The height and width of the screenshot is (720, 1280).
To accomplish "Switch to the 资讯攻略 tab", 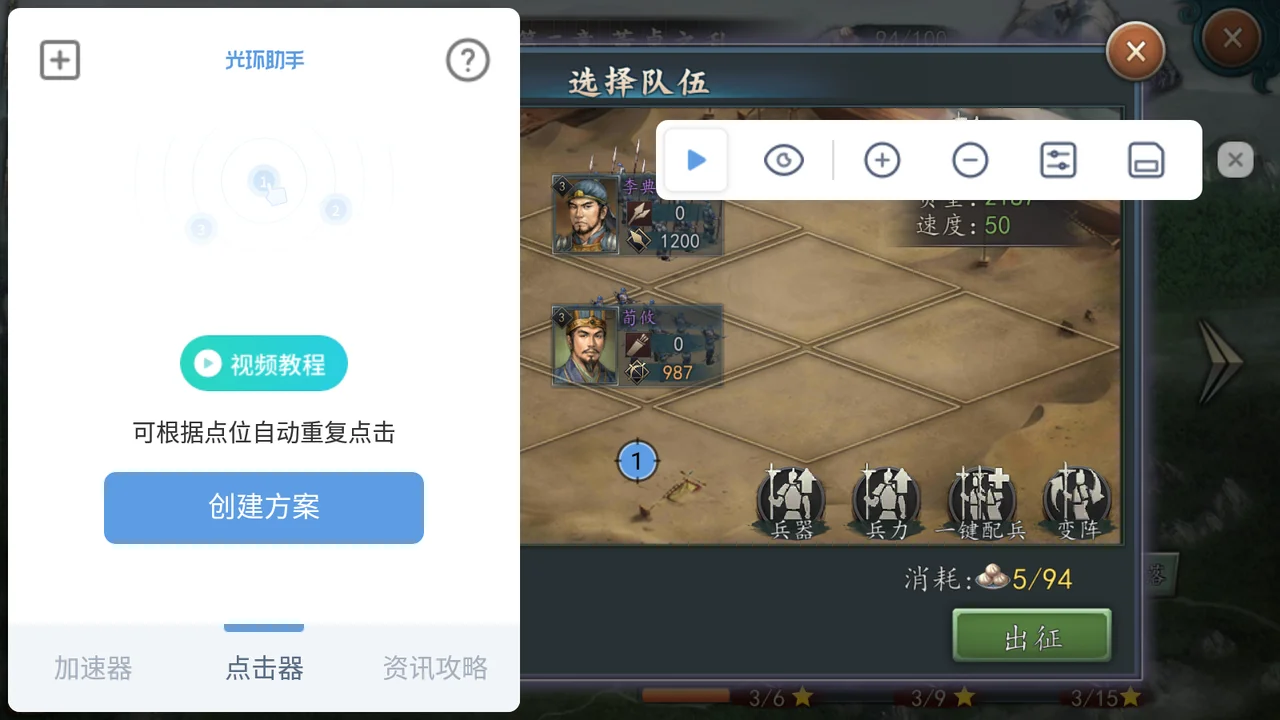I will [x=435, y=668].
